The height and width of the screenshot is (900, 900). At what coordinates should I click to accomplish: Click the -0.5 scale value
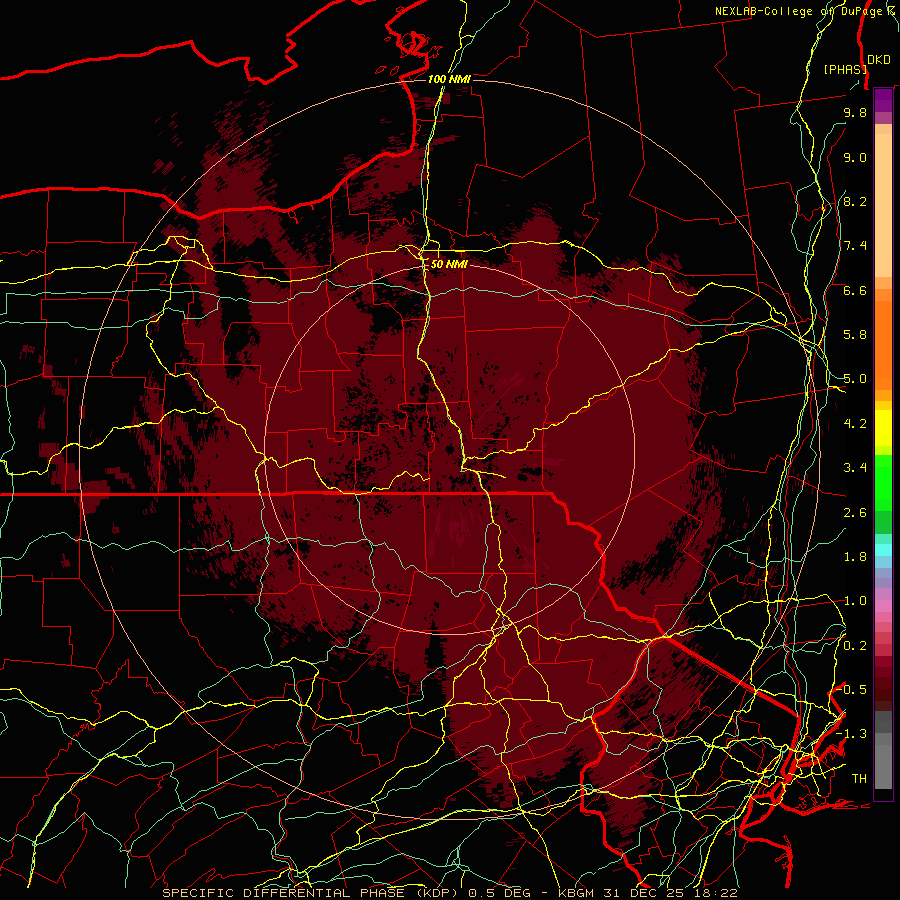[x=852, y=690]
